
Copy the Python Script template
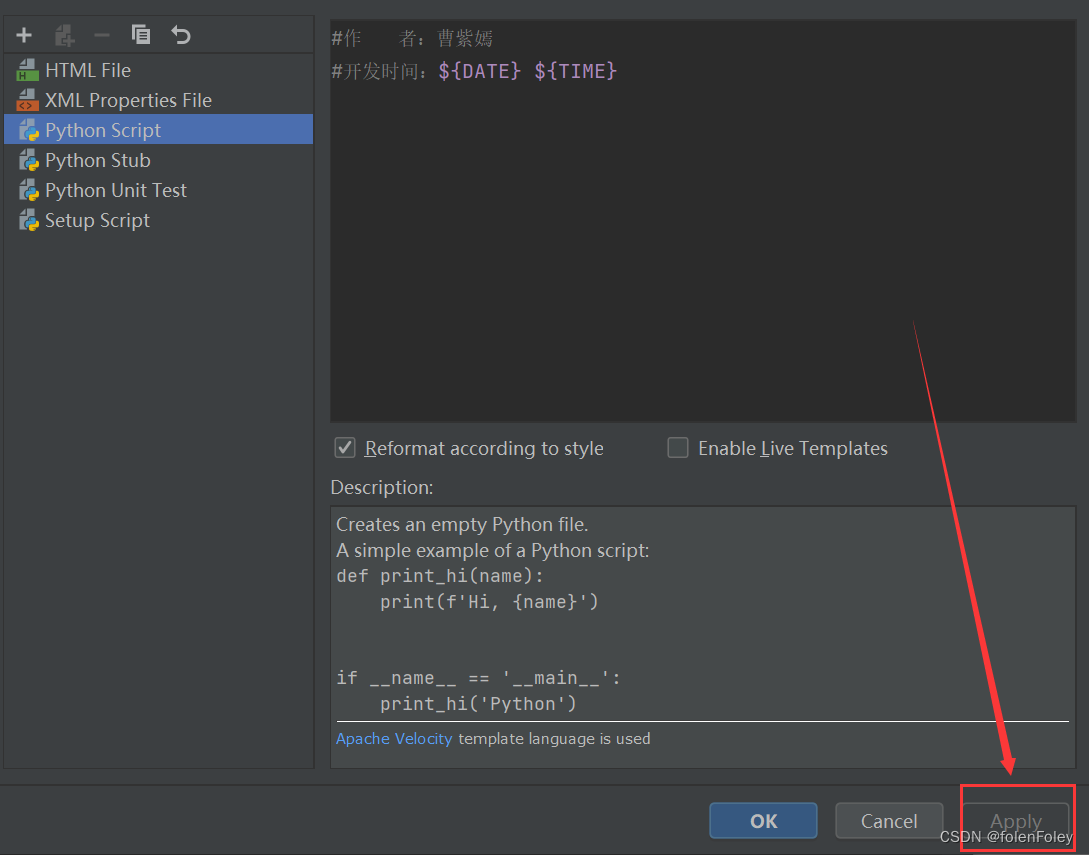pos(140,34)
